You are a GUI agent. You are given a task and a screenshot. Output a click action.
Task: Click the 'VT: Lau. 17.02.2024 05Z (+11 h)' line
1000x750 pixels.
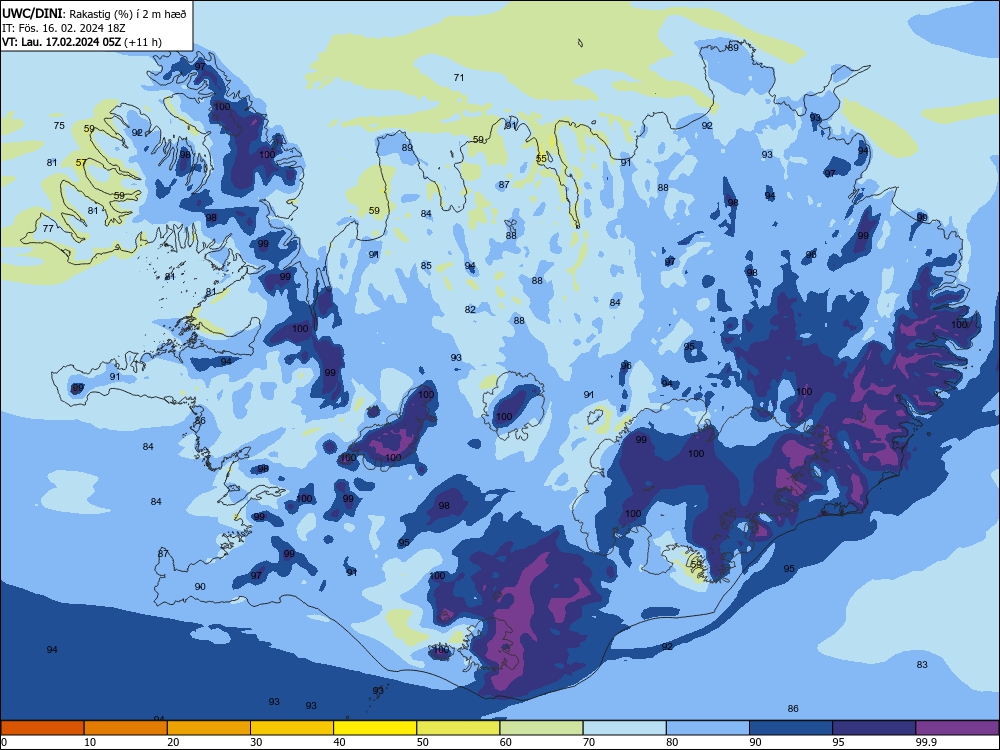coord(82,42)
